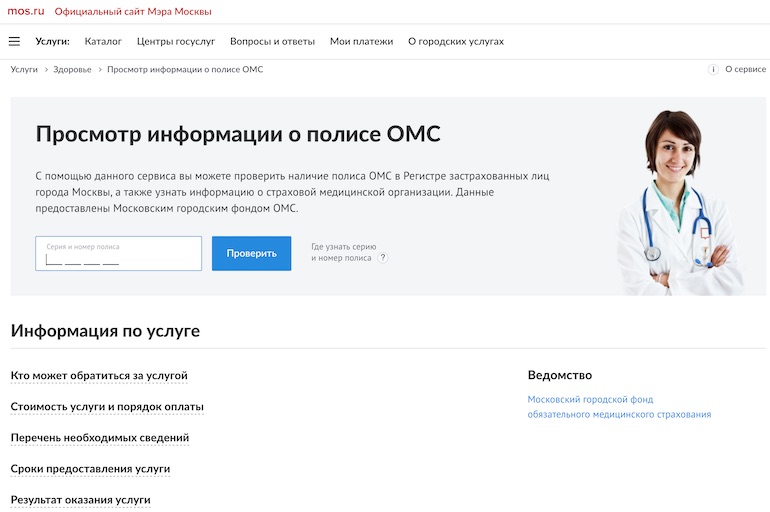Click the info icon beside О сервисе
The width and height of the screenshot is (770, 512).
coord(713,69)
